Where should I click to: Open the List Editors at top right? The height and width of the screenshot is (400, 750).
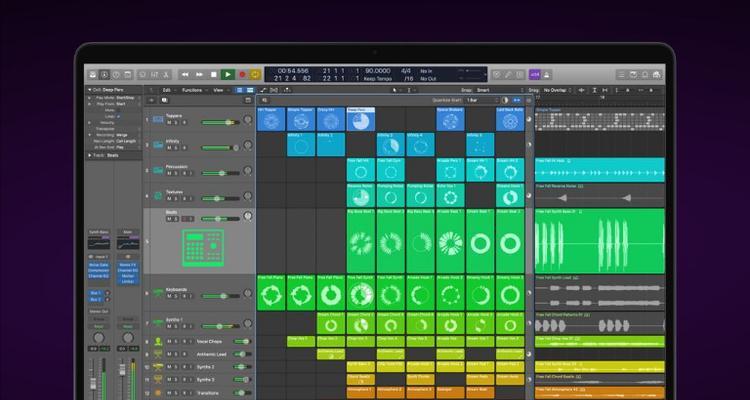tap(621, 75)
